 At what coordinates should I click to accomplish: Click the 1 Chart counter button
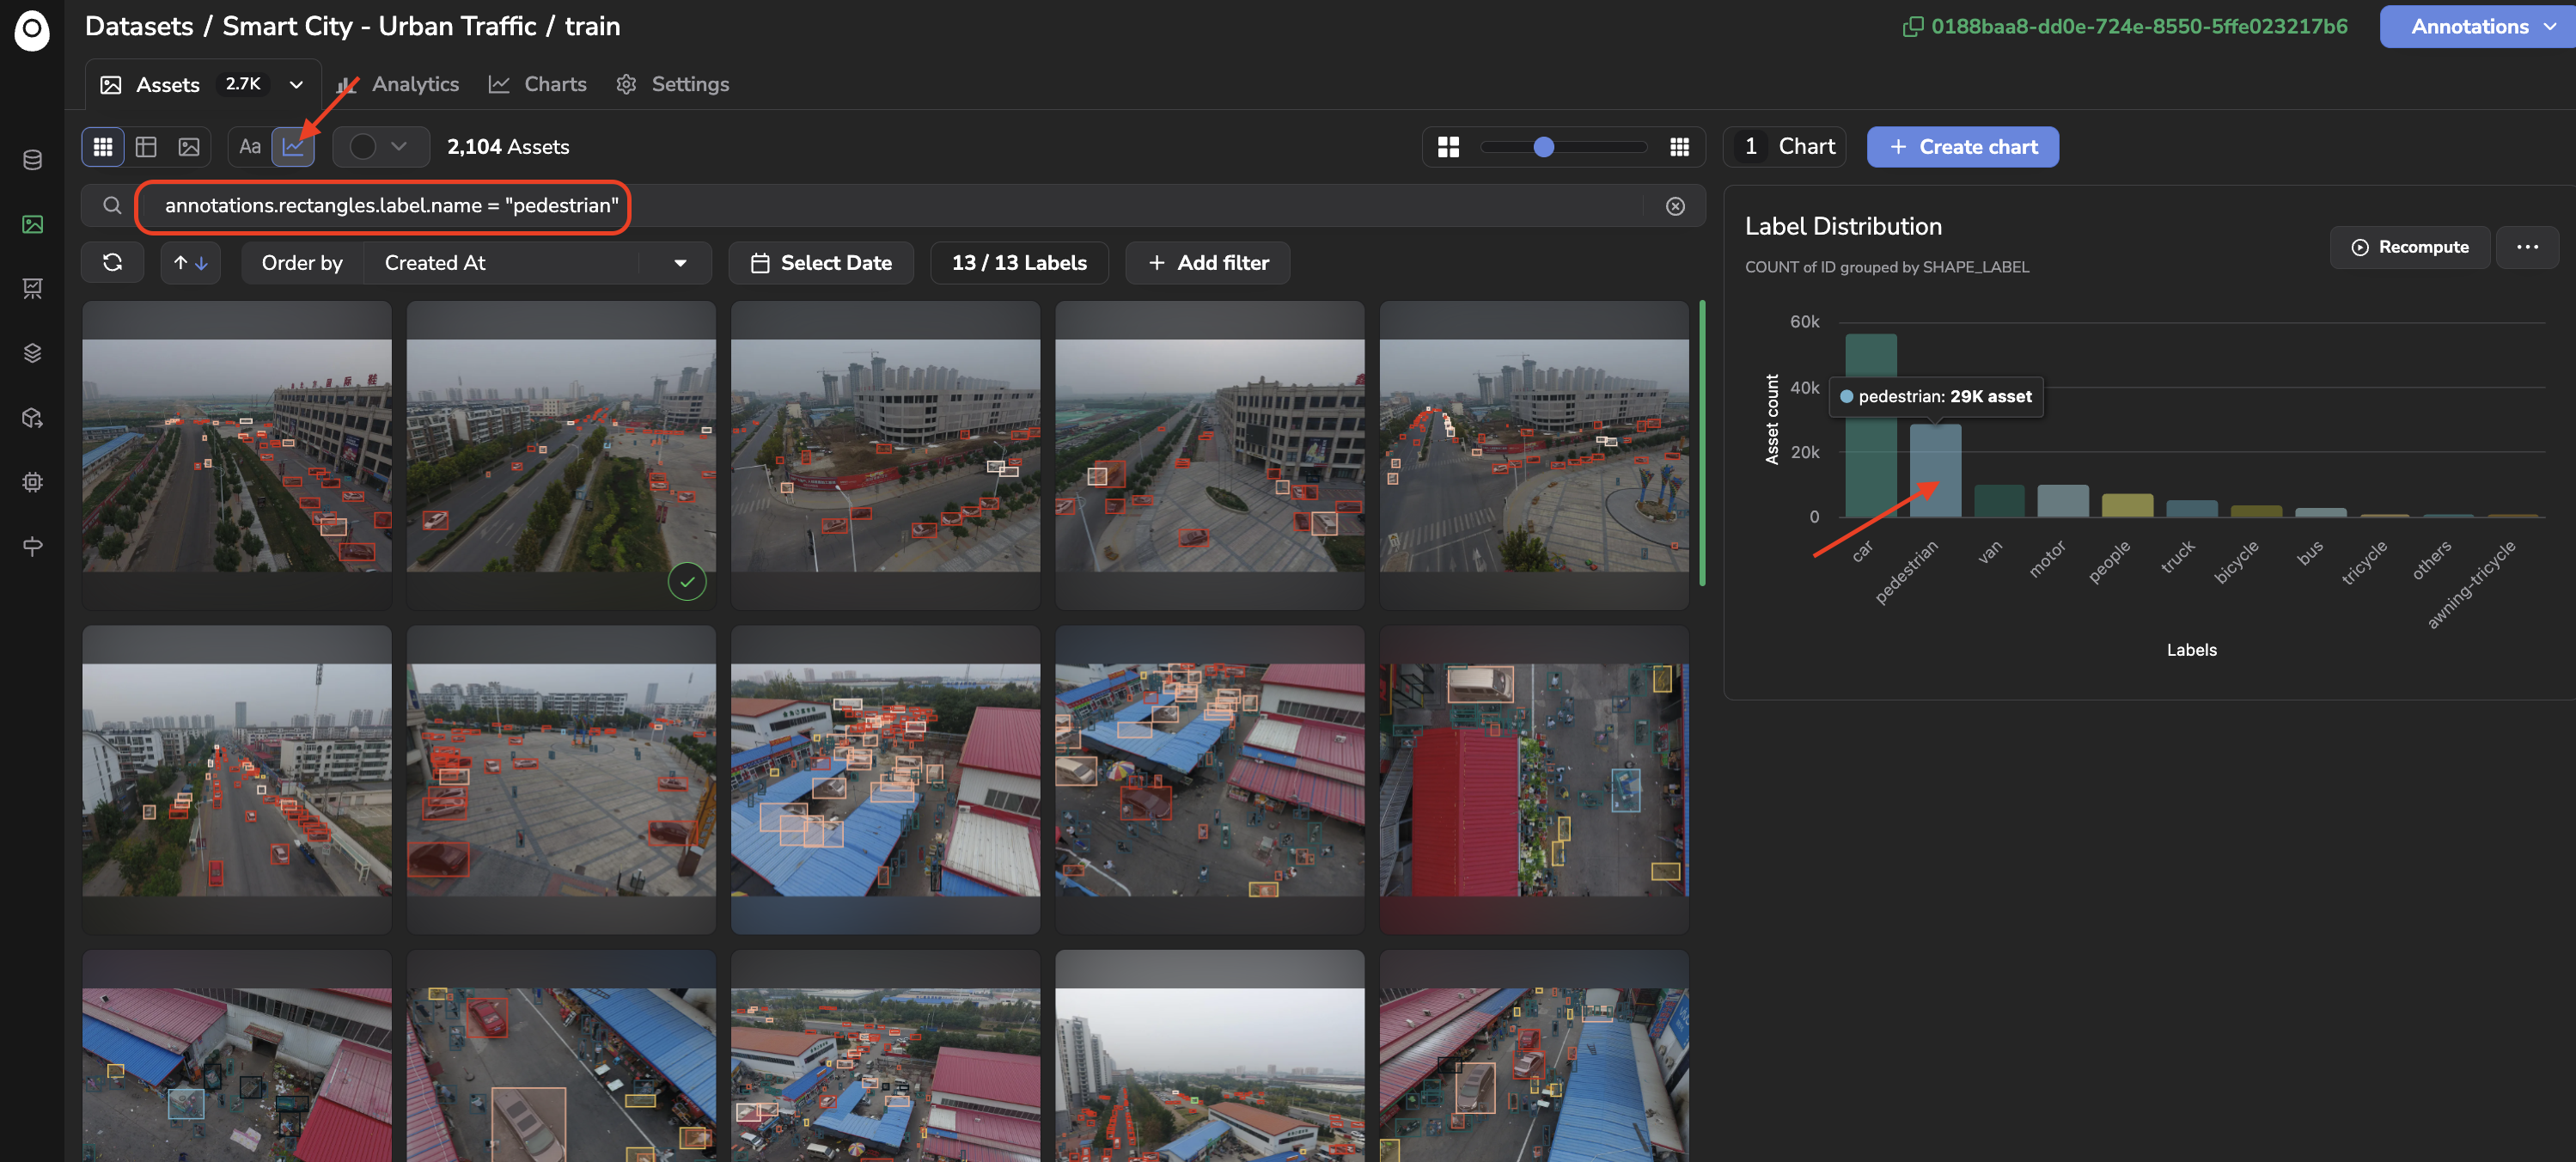[1784, 147]
